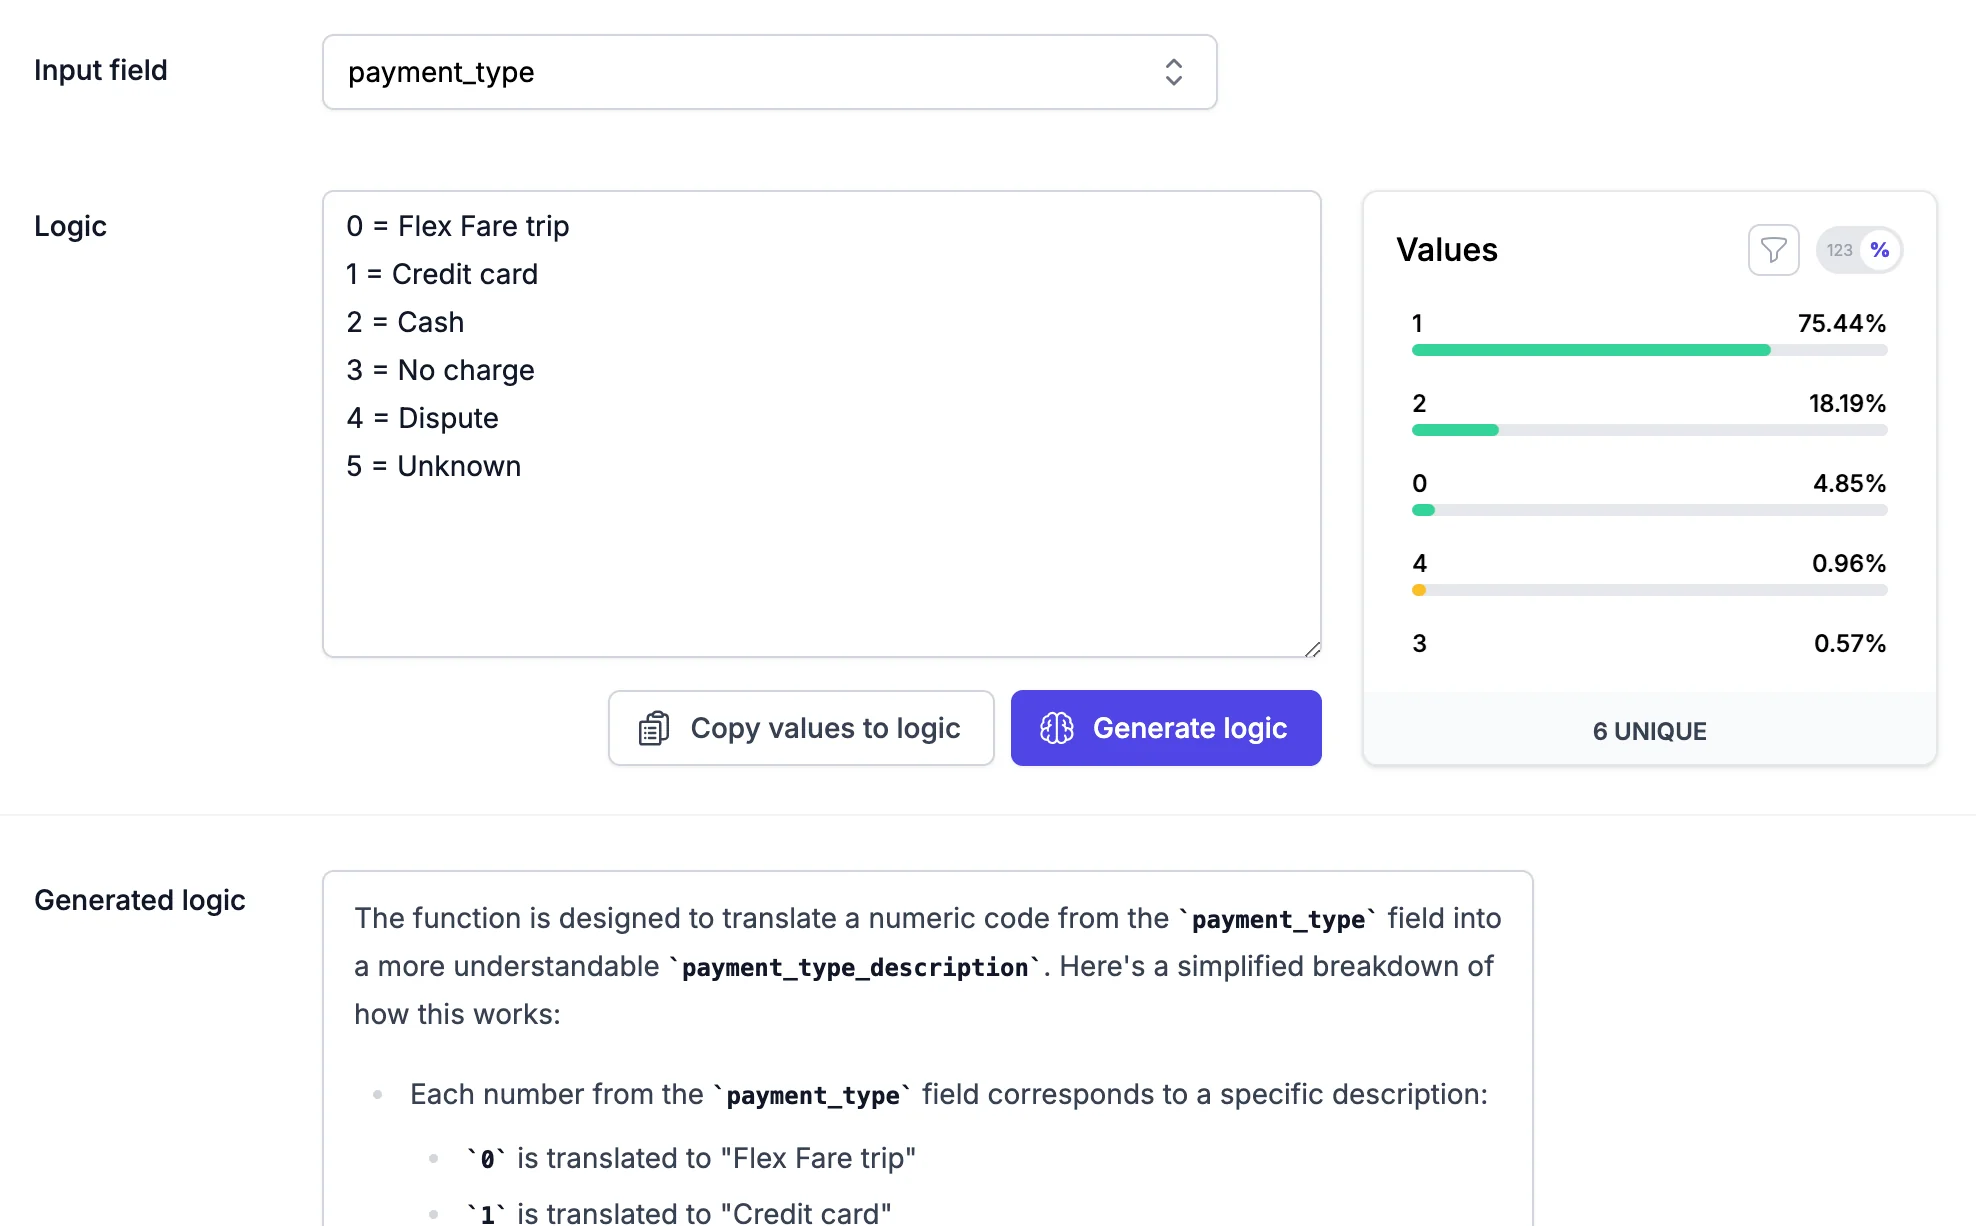This screenshot has height=1226, width=1976.
Task: Select the value 1 row showing 75.44%
Action: [1648, 323]
